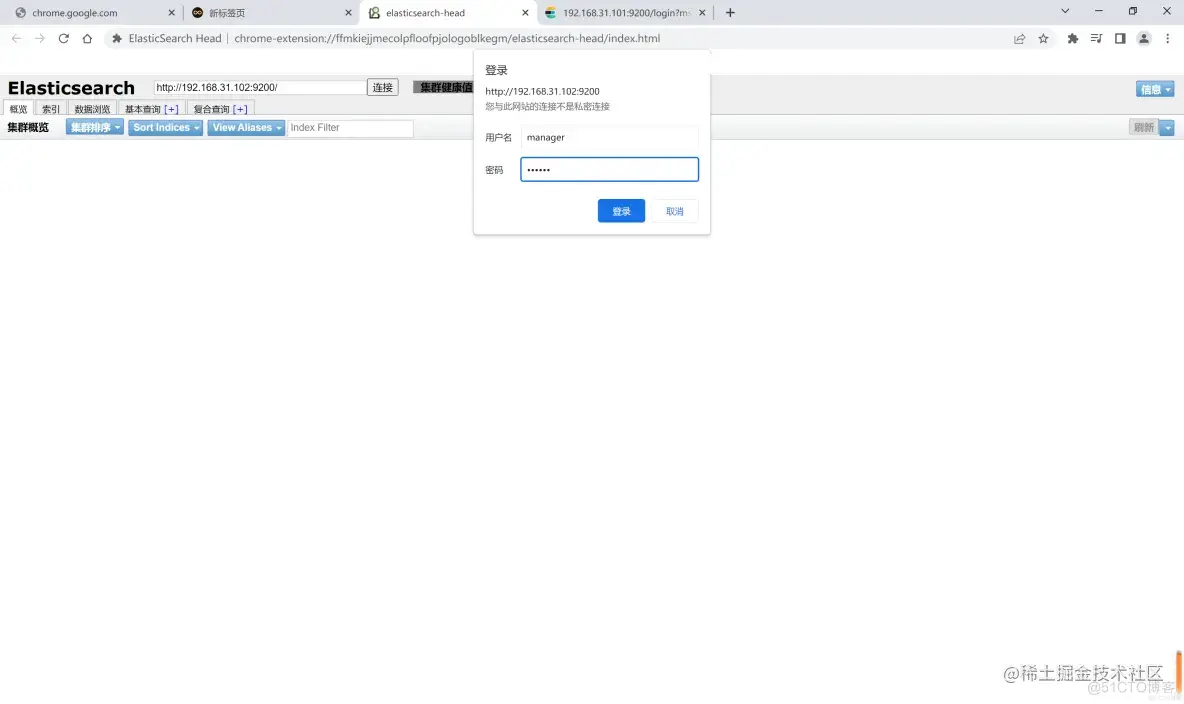Close the elasticsearch-head tab
1184x704 pixels.
526,13
